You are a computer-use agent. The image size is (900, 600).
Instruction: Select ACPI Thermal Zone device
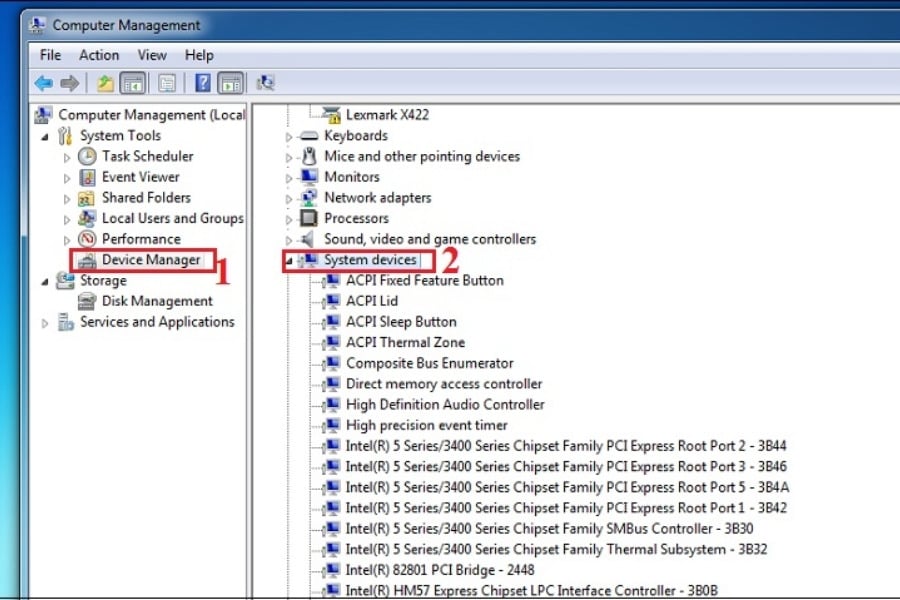click(405, 343)
